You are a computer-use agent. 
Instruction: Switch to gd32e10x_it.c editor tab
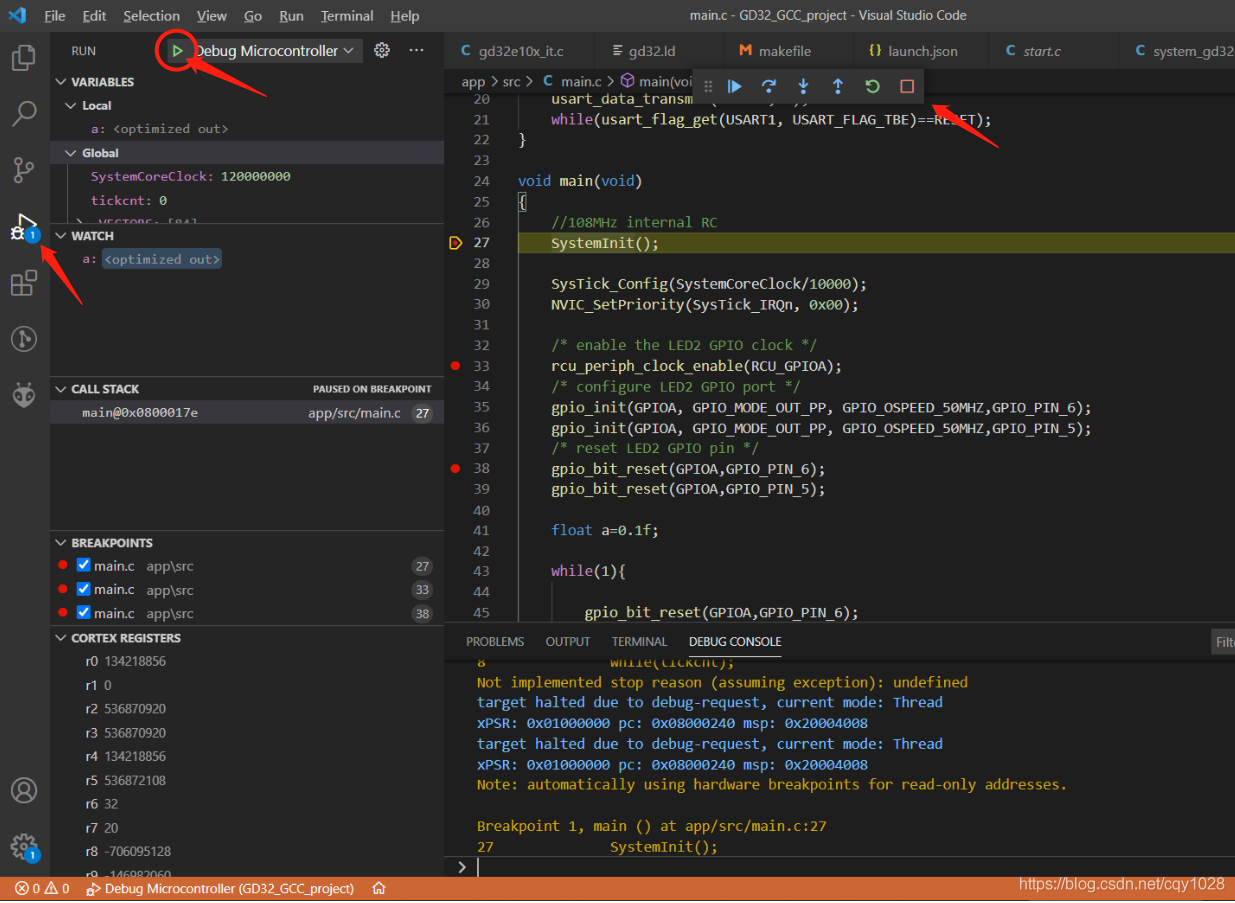(x=519, y=51)
